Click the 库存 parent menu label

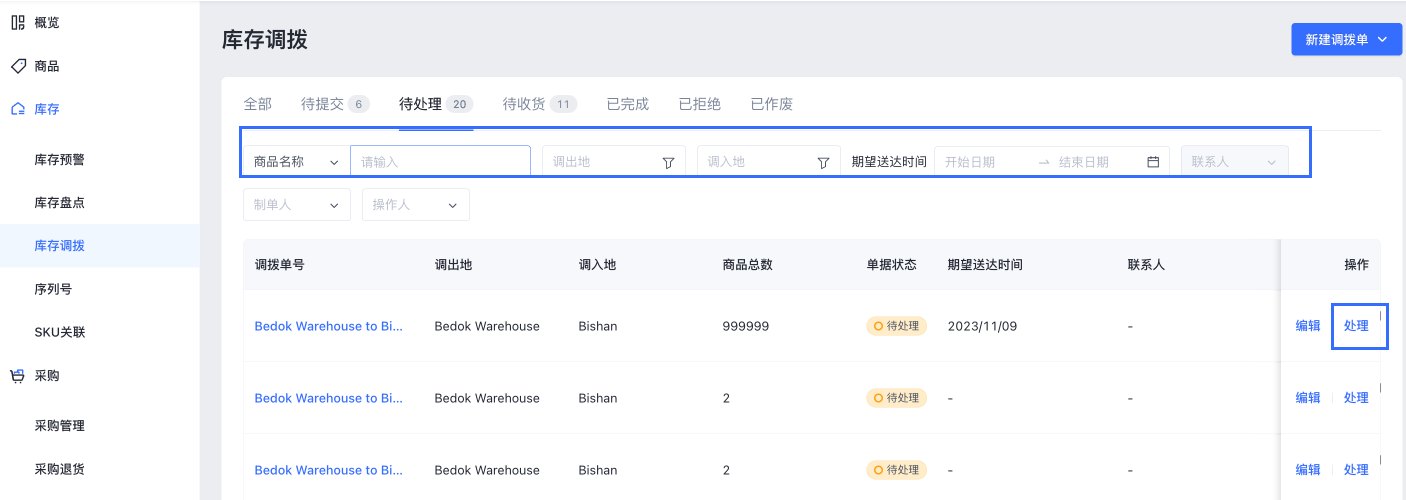47,109
